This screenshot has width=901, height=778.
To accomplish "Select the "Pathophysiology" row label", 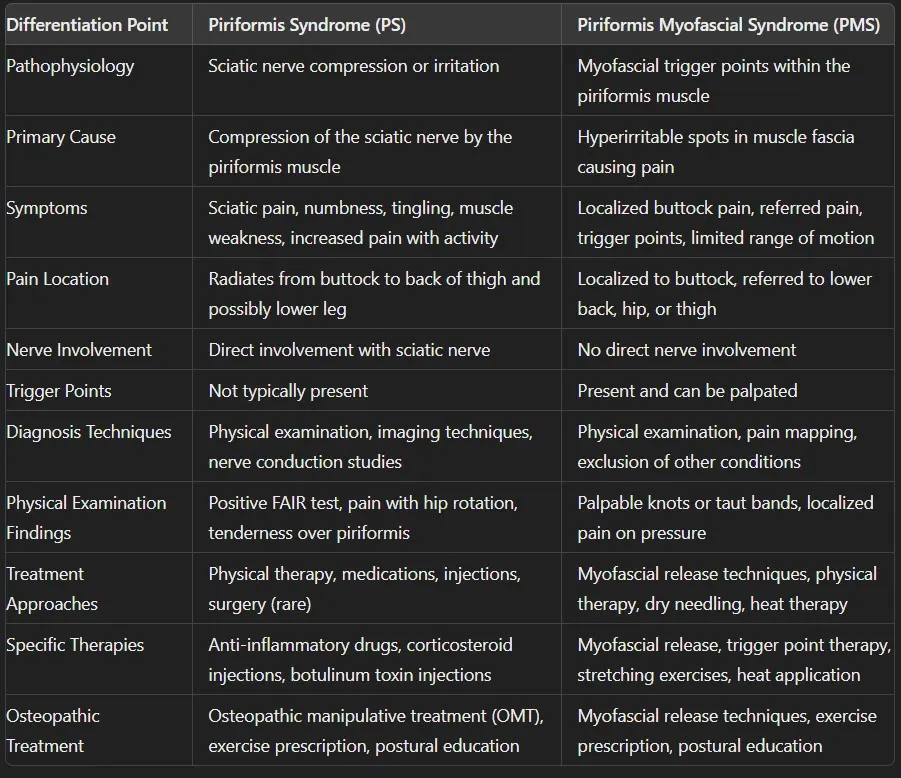I will [70, 66].
